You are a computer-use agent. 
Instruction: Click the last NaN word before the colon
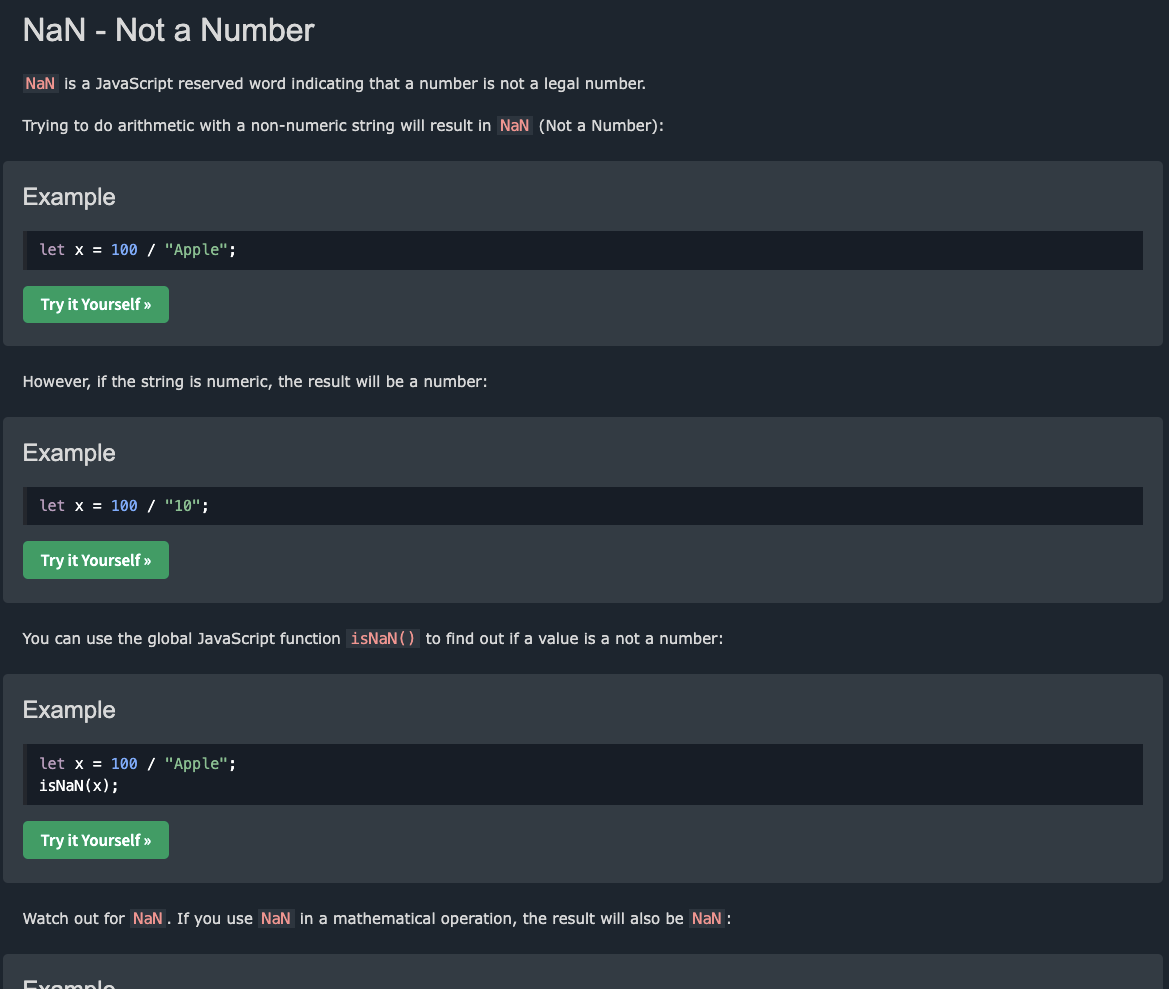click(x=707, y=918)
